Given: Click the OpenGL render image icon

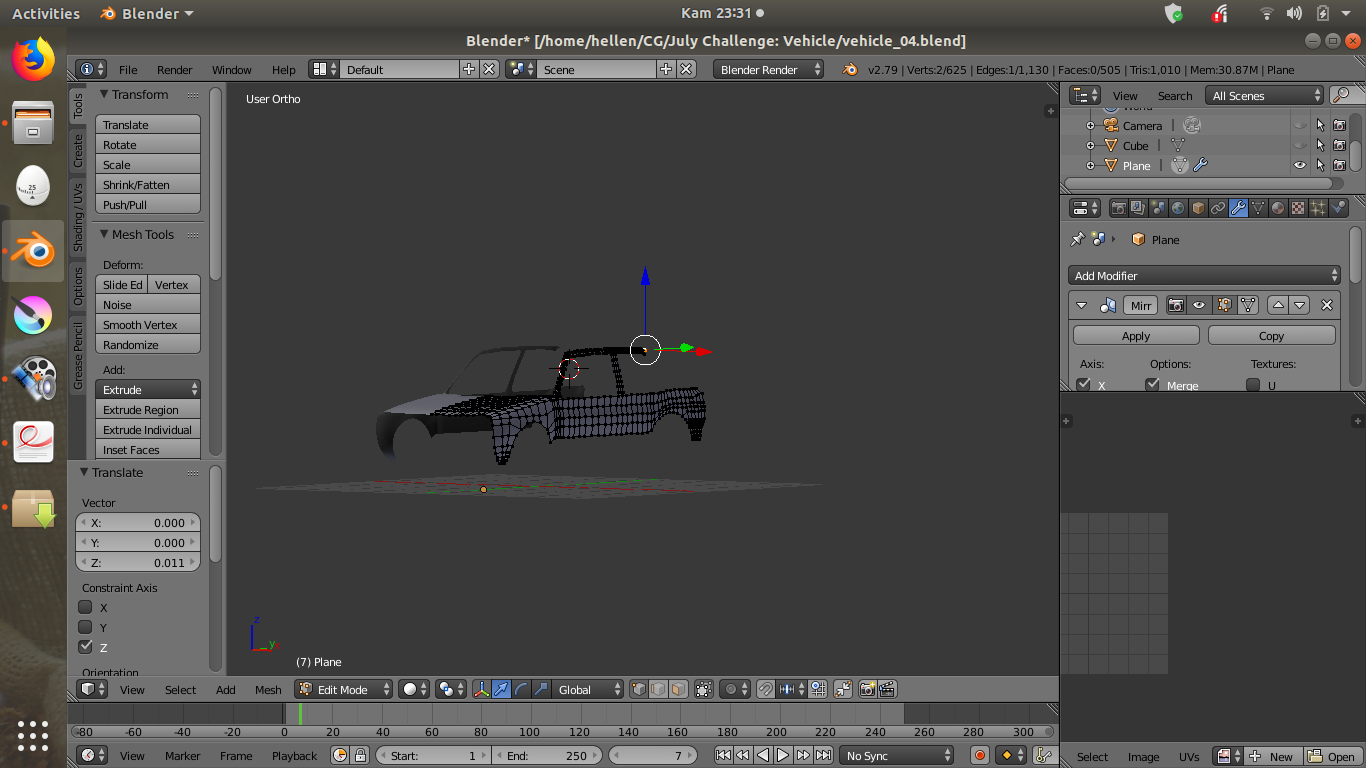Looking at the screenshot, I should pos(867,689).
